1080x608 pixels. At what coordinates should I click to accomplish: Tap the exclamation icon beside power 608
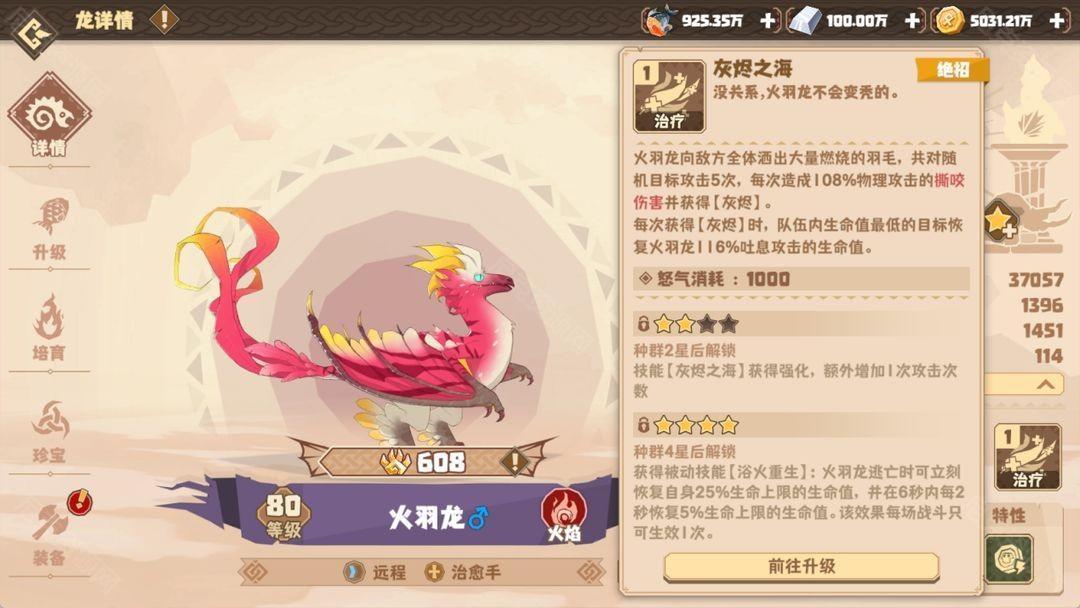coord(514,461)
